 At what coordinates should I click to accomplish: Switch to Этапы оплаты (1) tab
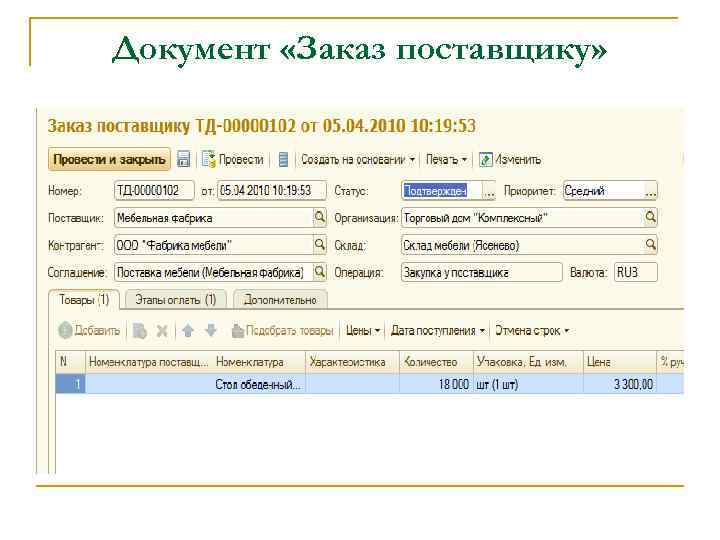click(x=175, y=300)
